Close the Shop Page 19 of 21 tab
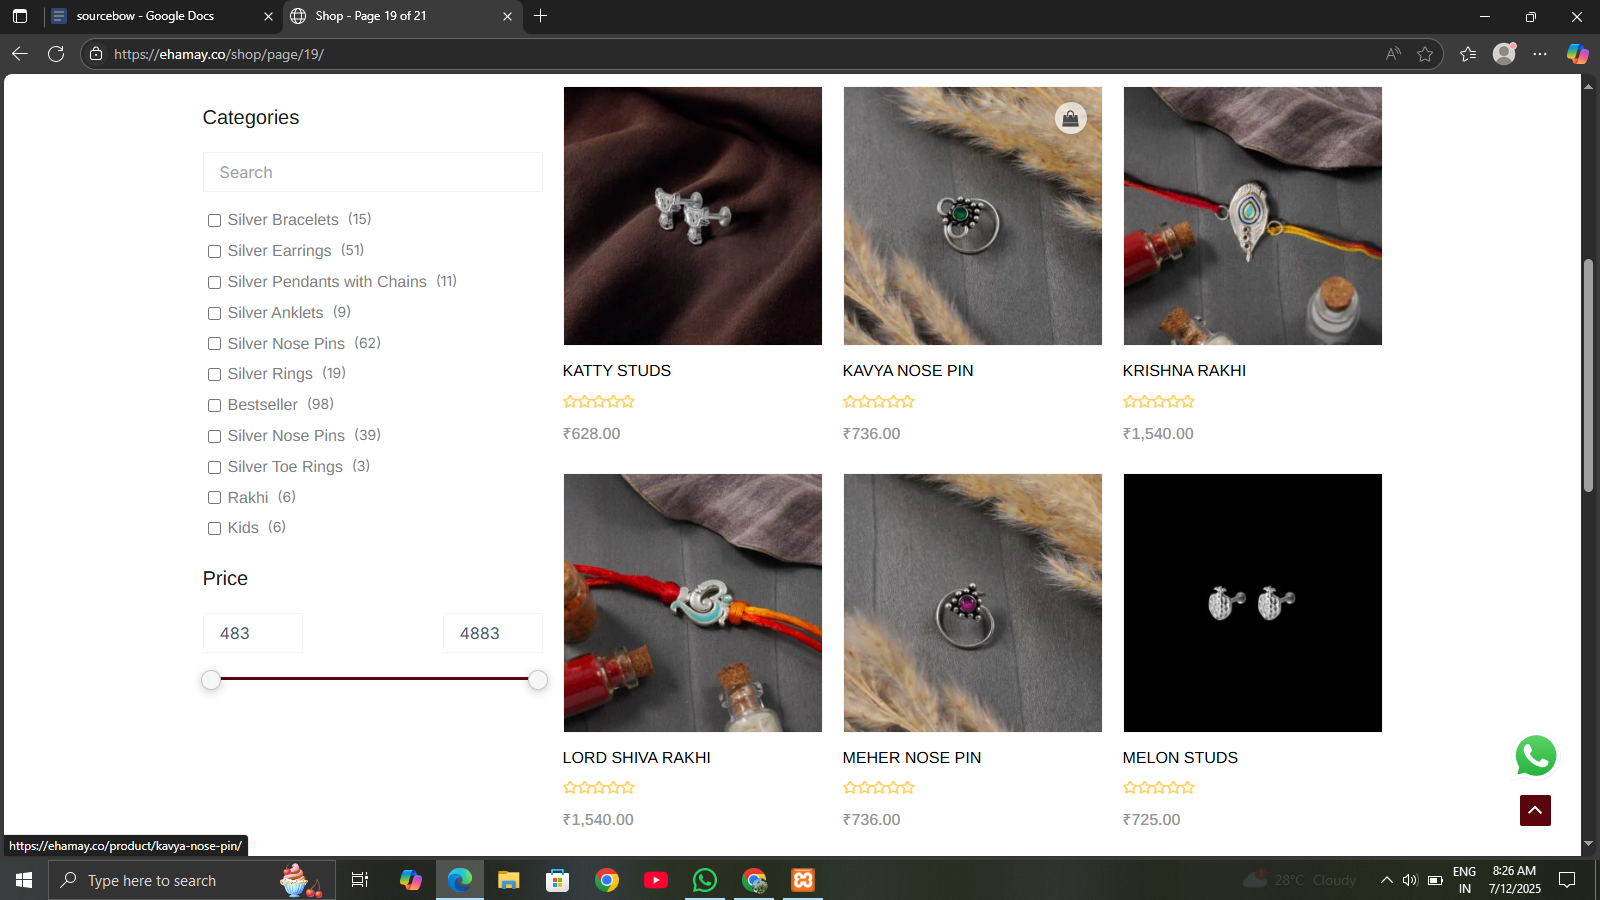The width and height of the screenshot is (1600, 900). coord(507,16)
